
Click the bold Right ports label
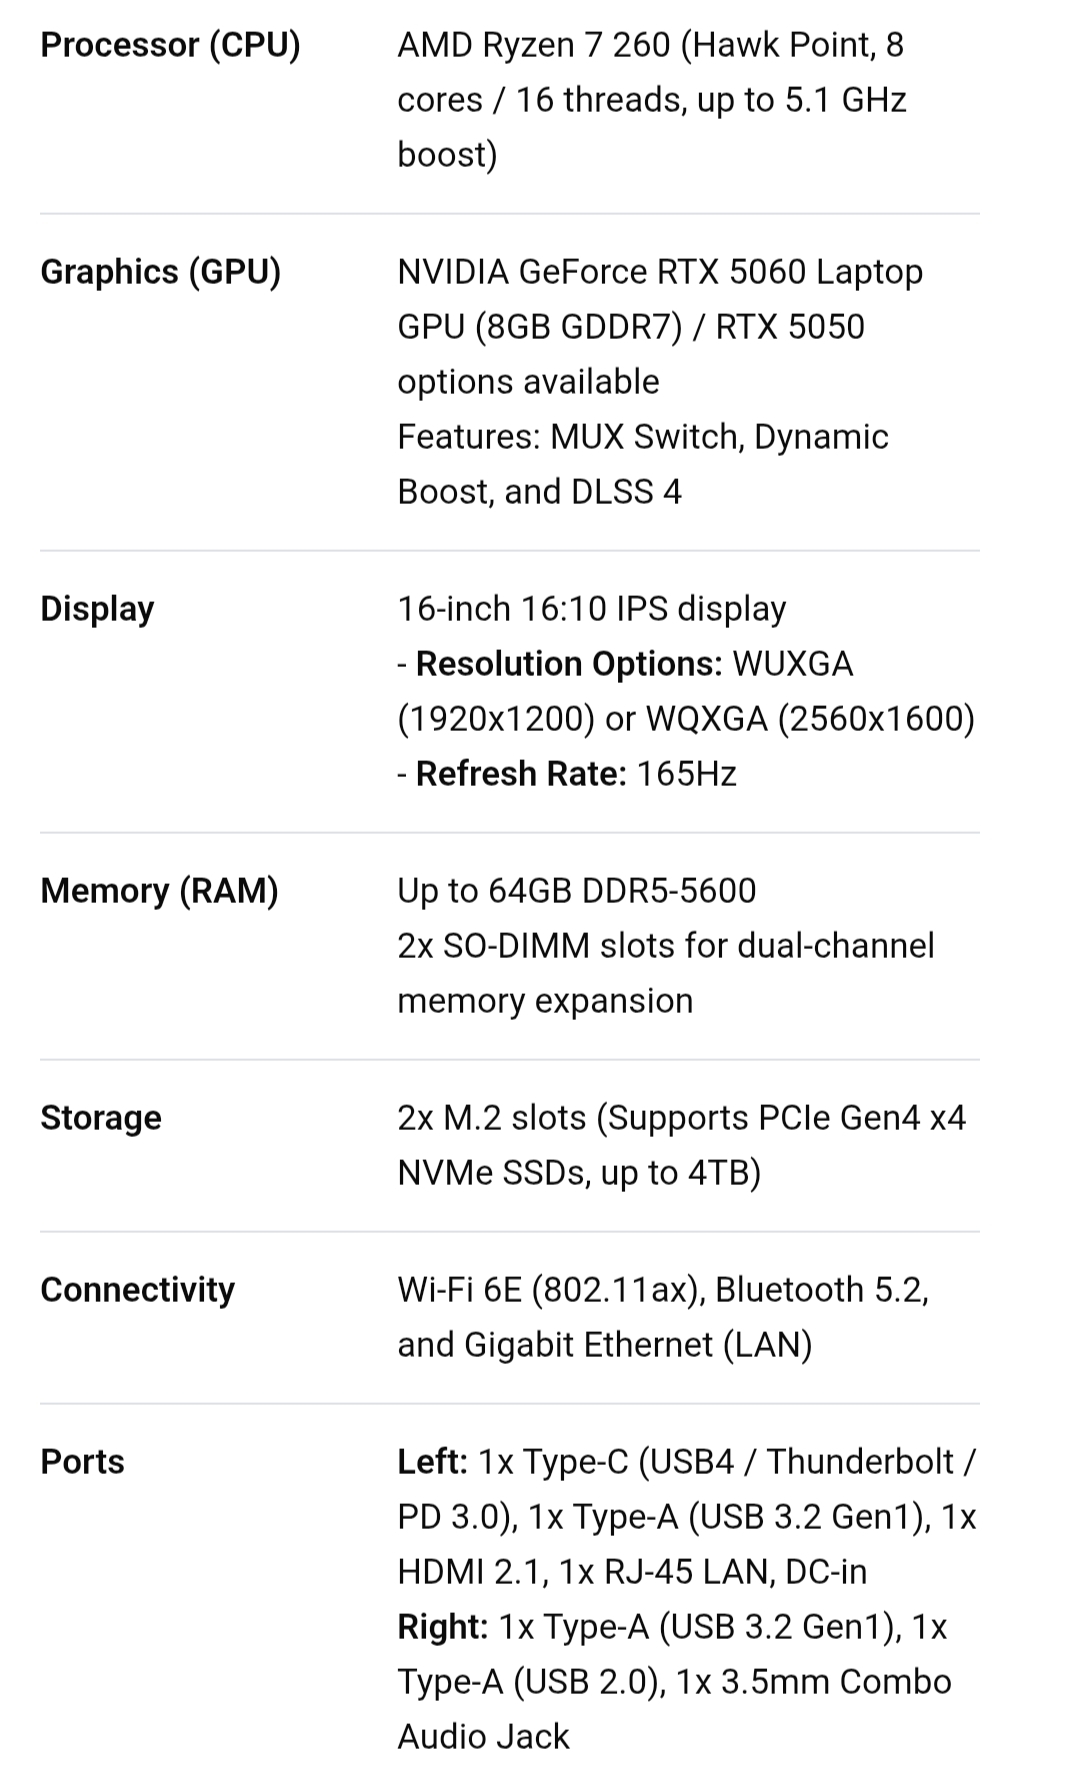pos(442,1626)
